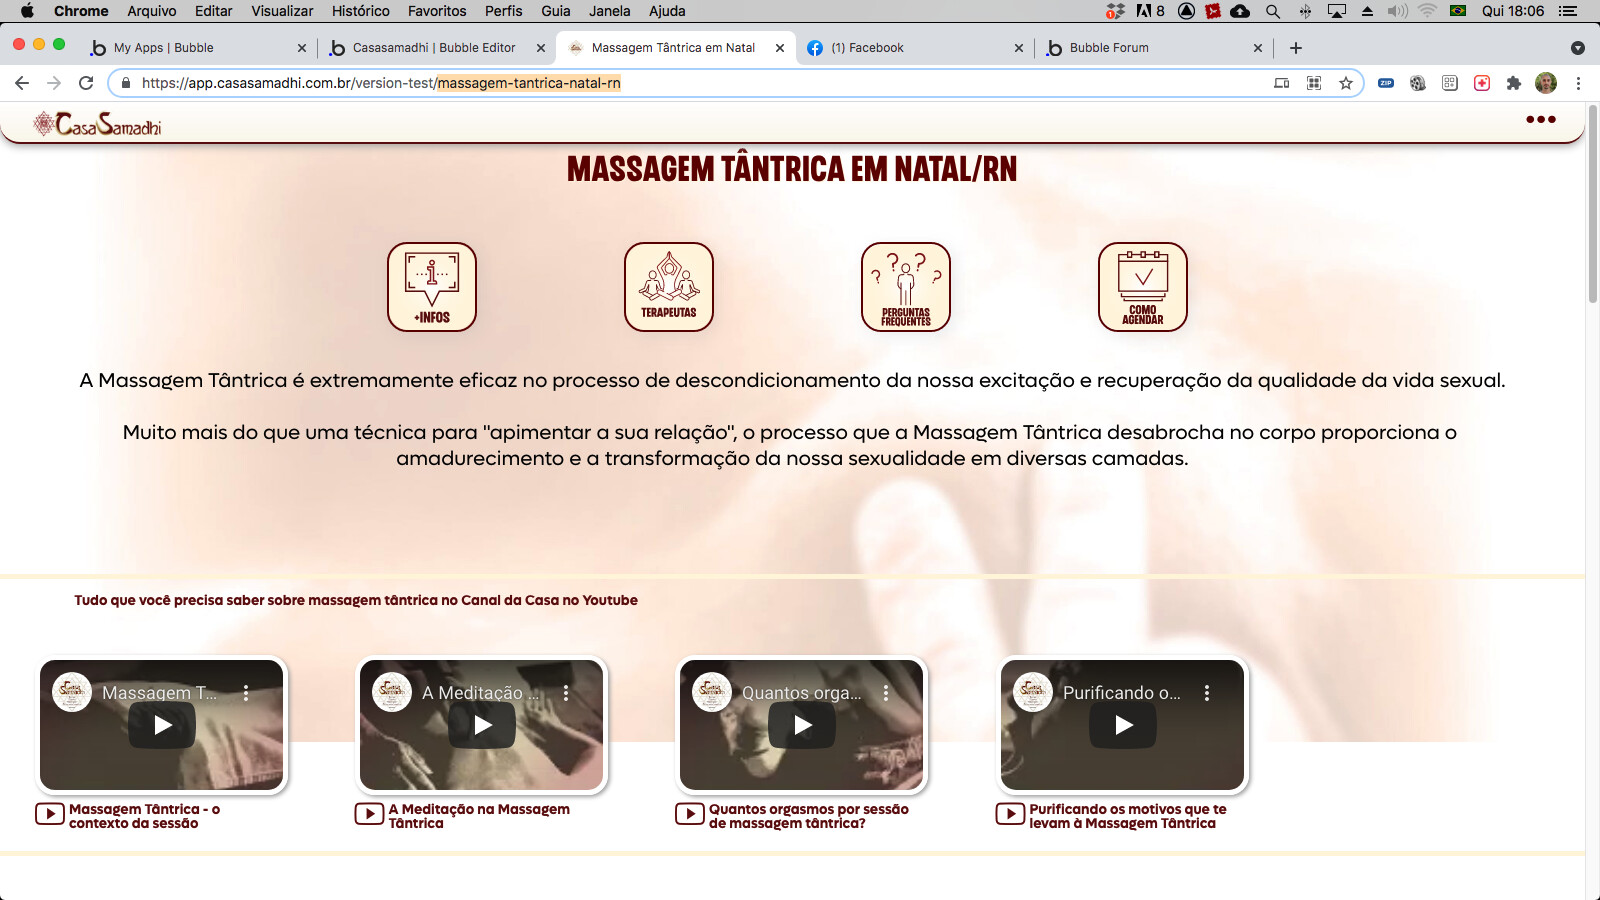Open the +INFOS icon button
This screenshot has width=1600, height=900.
pyautogui.click(x=432, y=287)
